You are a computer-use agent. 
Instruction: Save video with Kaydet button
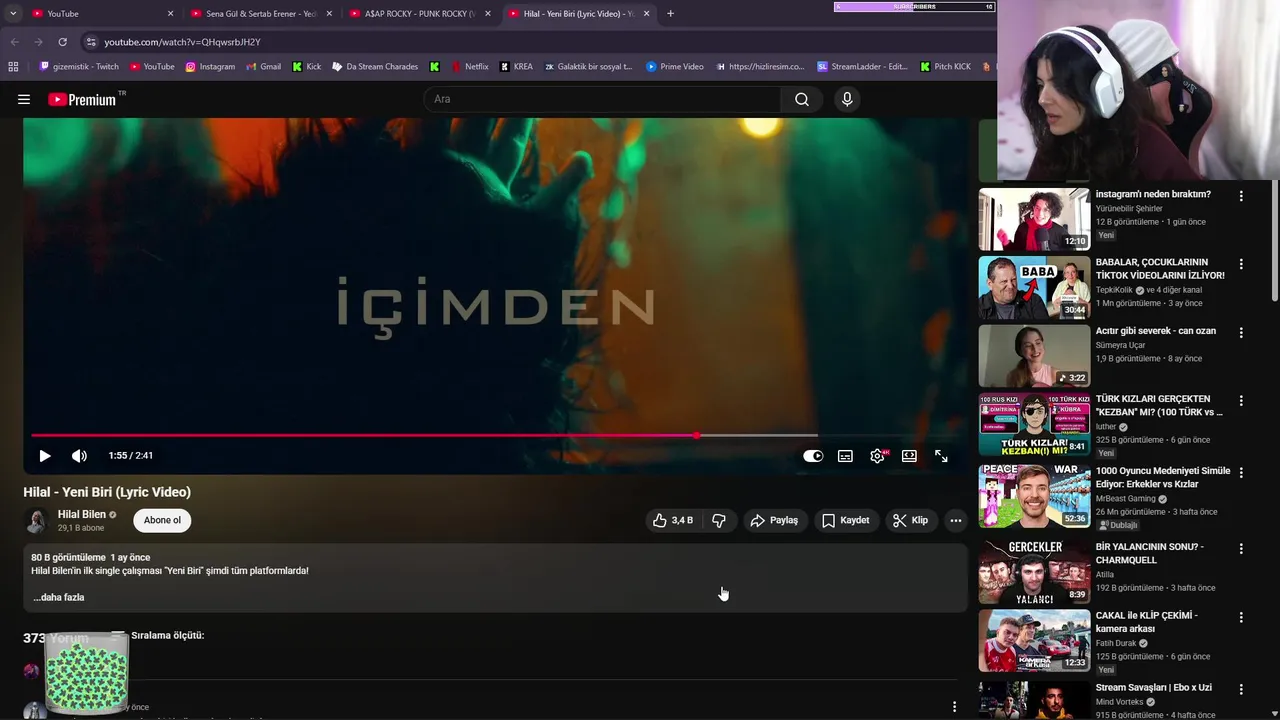point(846,520)
